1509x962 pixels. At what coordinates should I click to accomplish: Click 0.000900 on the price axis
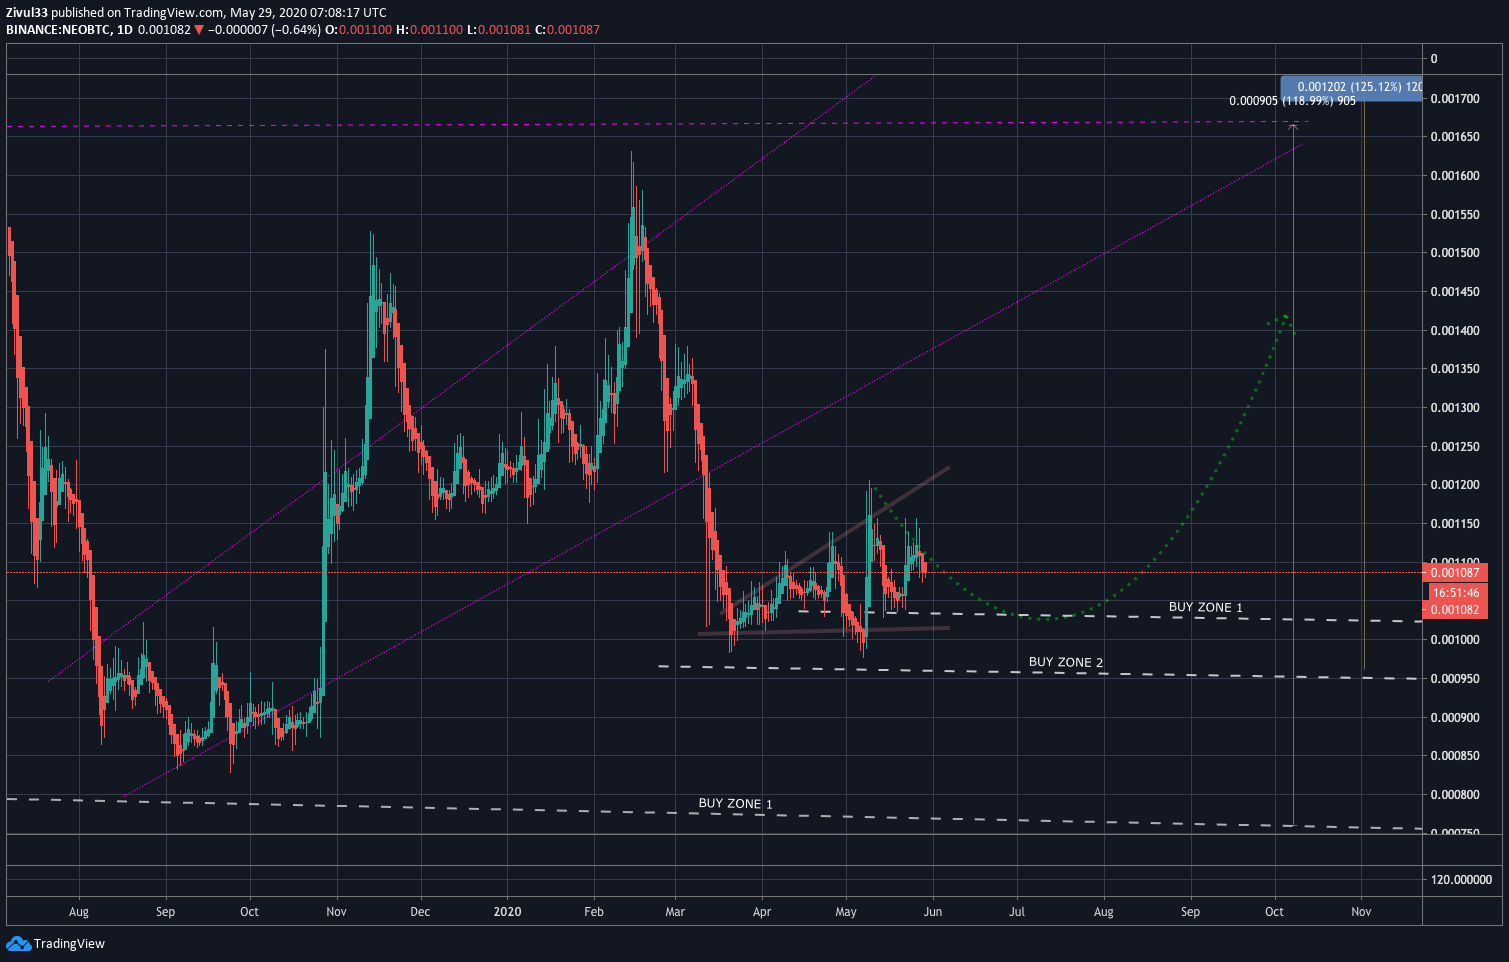click(1455, 718)
